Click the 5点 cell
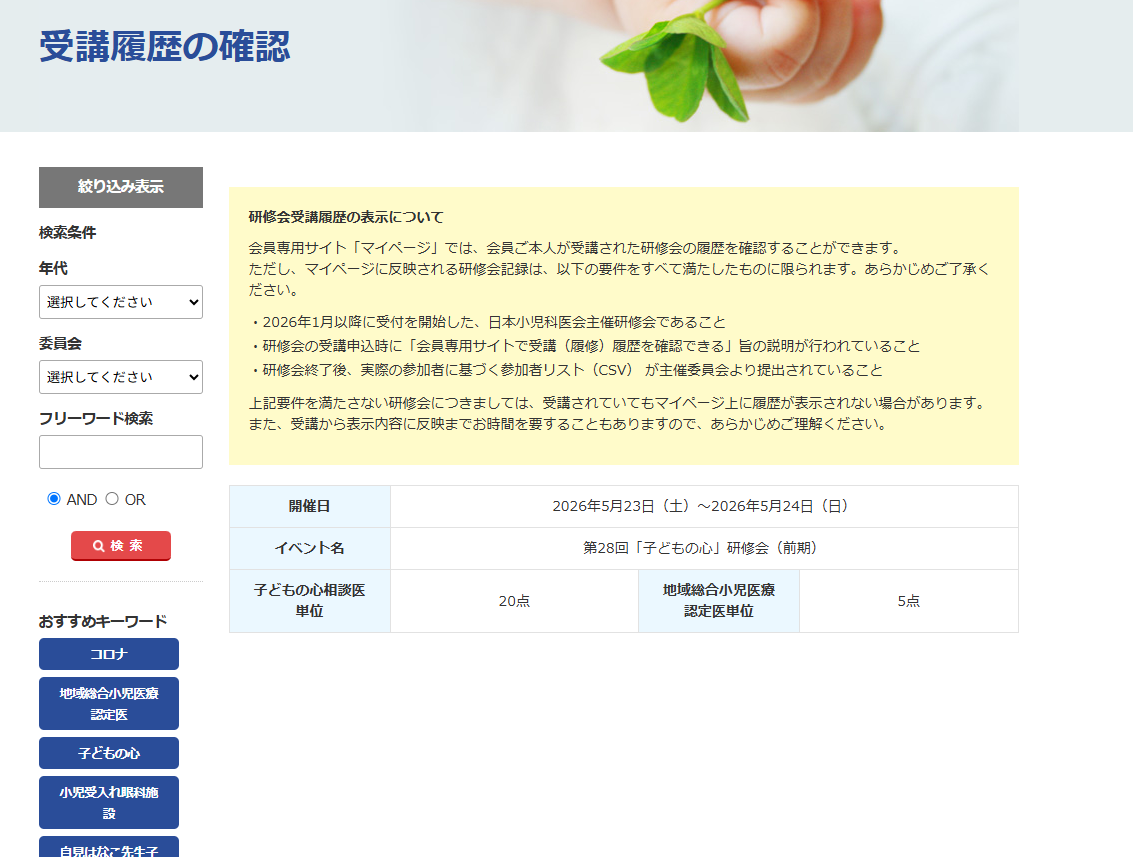The height and width of the screenshot is (857, 1133). pos(909,601)
